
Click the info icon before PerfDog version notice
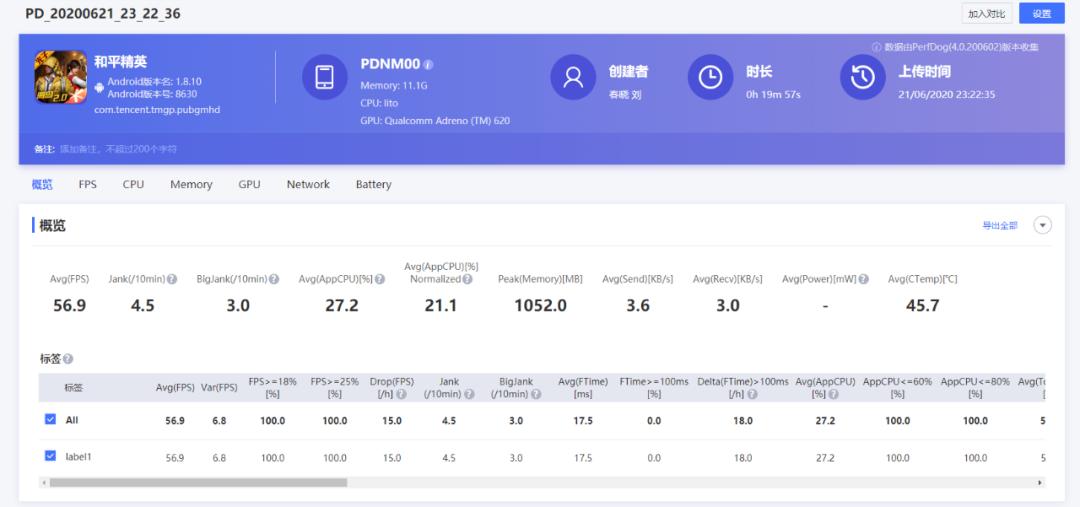click(x=877, y=48)
